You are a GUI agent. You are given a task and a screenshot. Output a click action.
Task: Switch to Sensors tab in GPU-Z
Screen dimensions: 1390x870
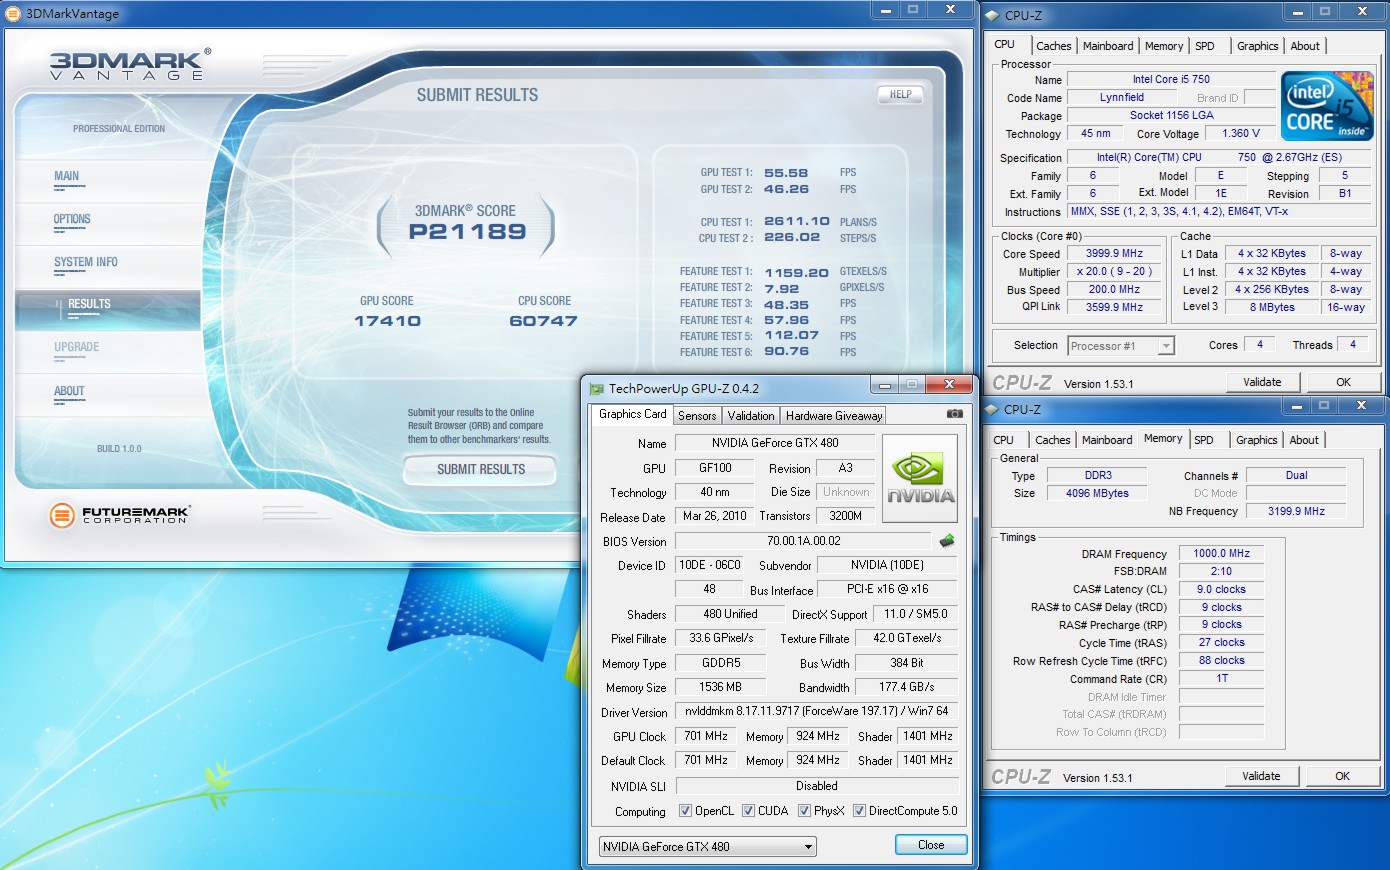tap(697, 416)
